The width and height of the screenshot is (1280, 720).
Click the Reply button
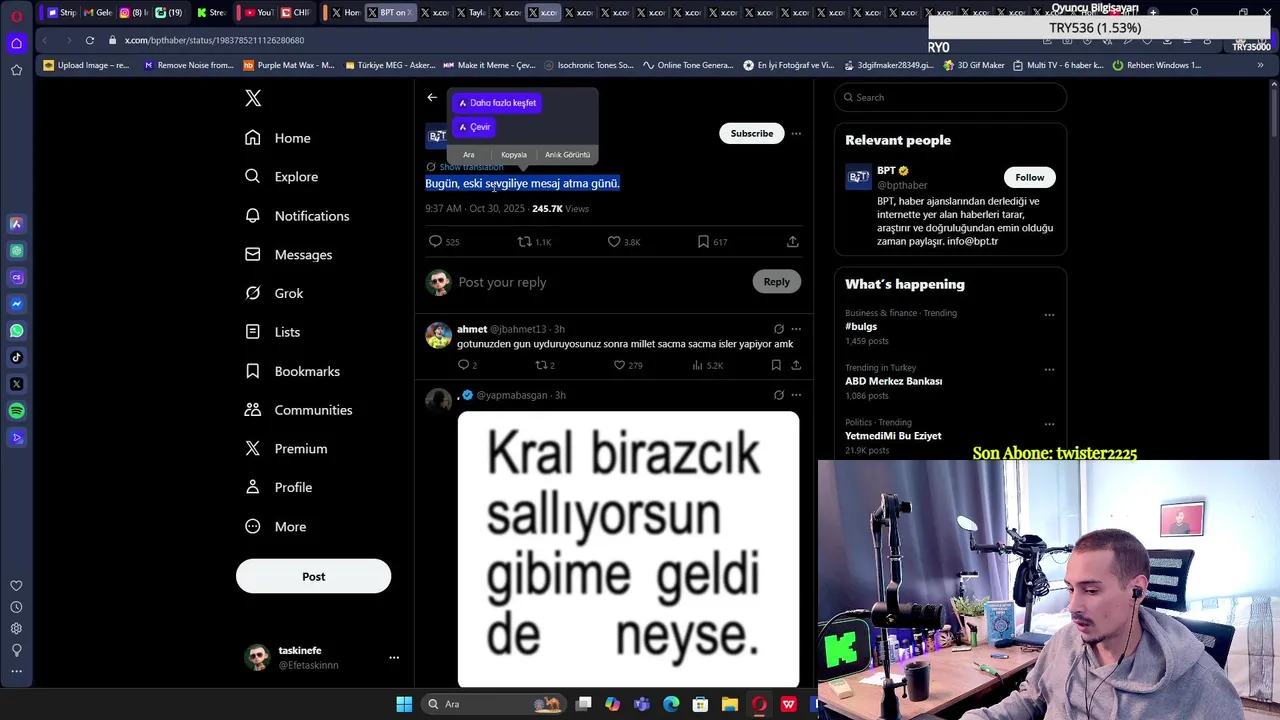coord(776,282)
